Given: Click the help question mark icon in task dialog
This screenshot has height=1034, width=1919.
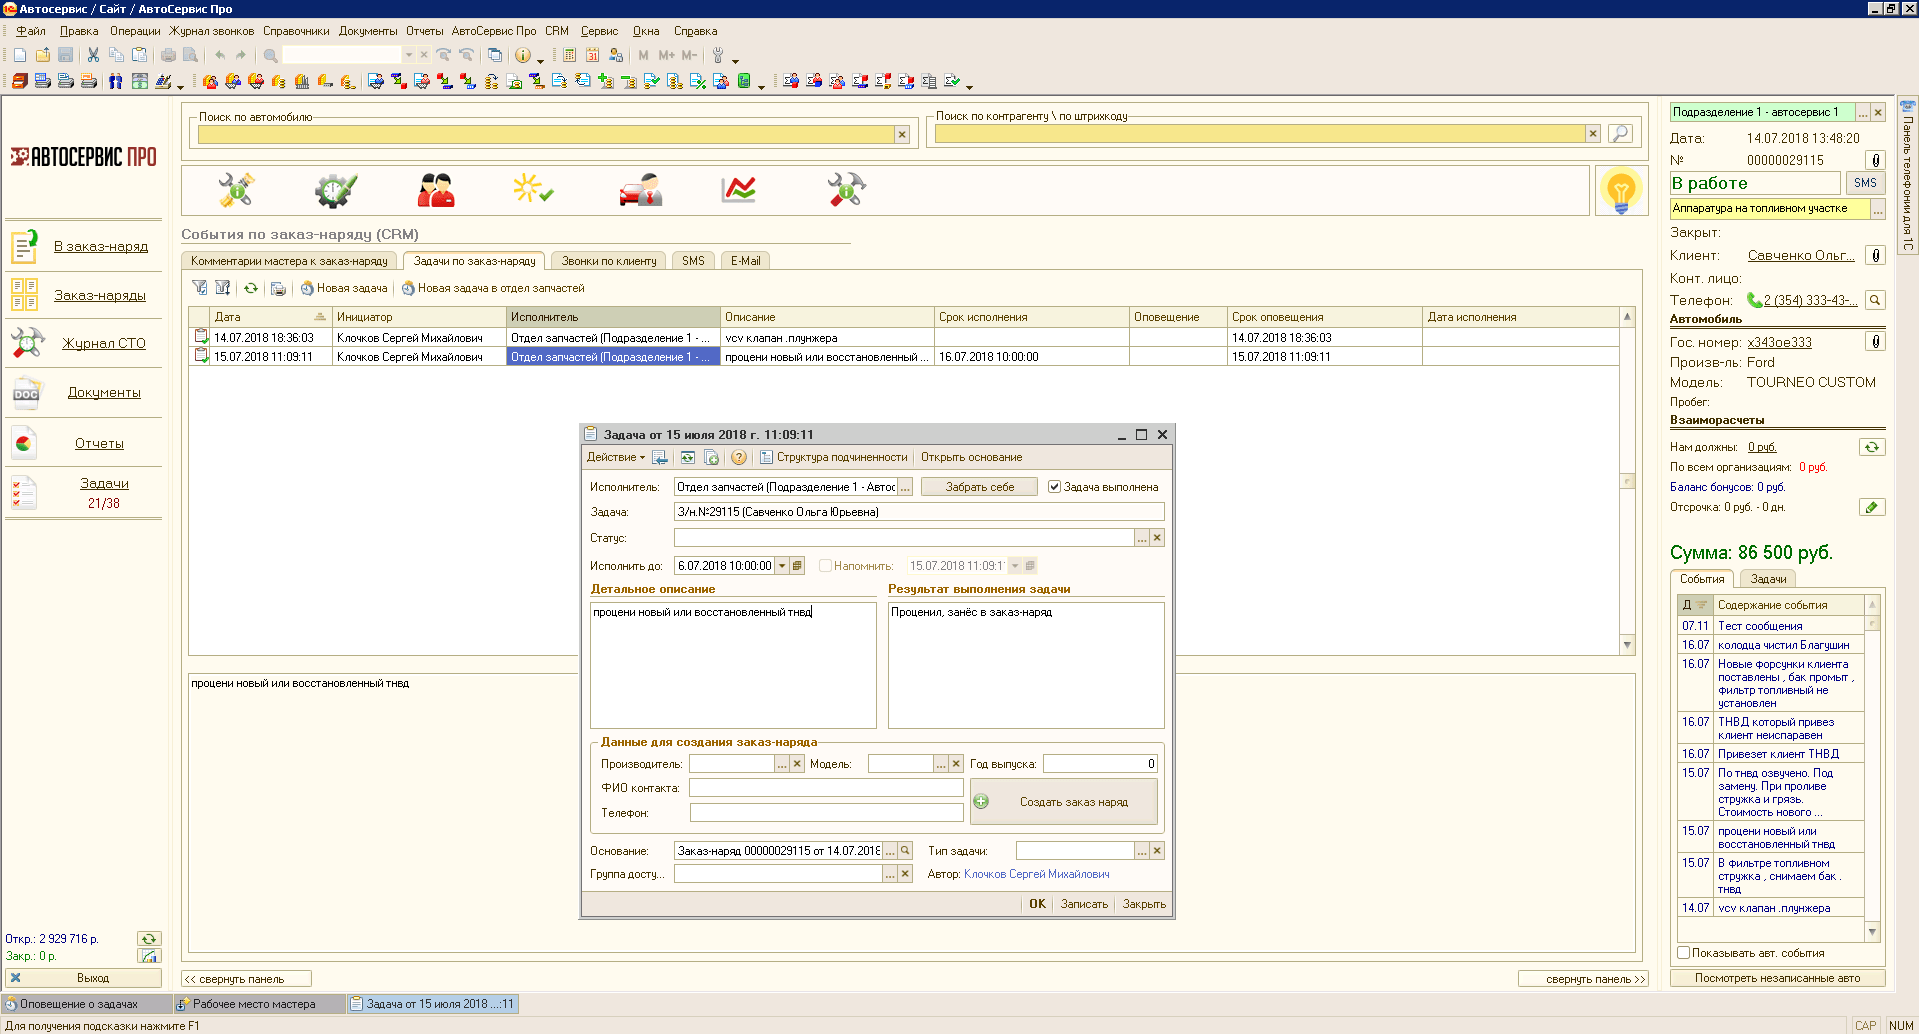Looking at the screenshot, I should [738, 457].
